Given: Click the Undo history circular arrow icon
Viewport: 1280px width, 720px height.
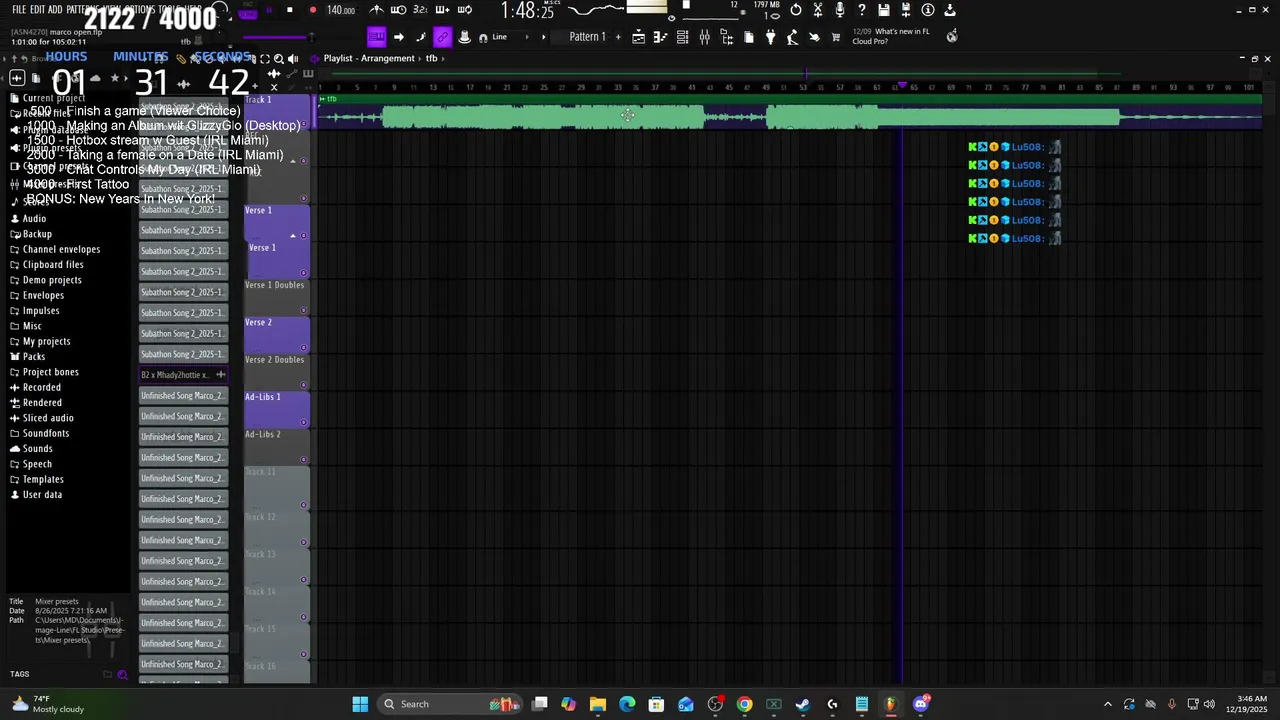Looking at the screenshot, I should [795, 10].
